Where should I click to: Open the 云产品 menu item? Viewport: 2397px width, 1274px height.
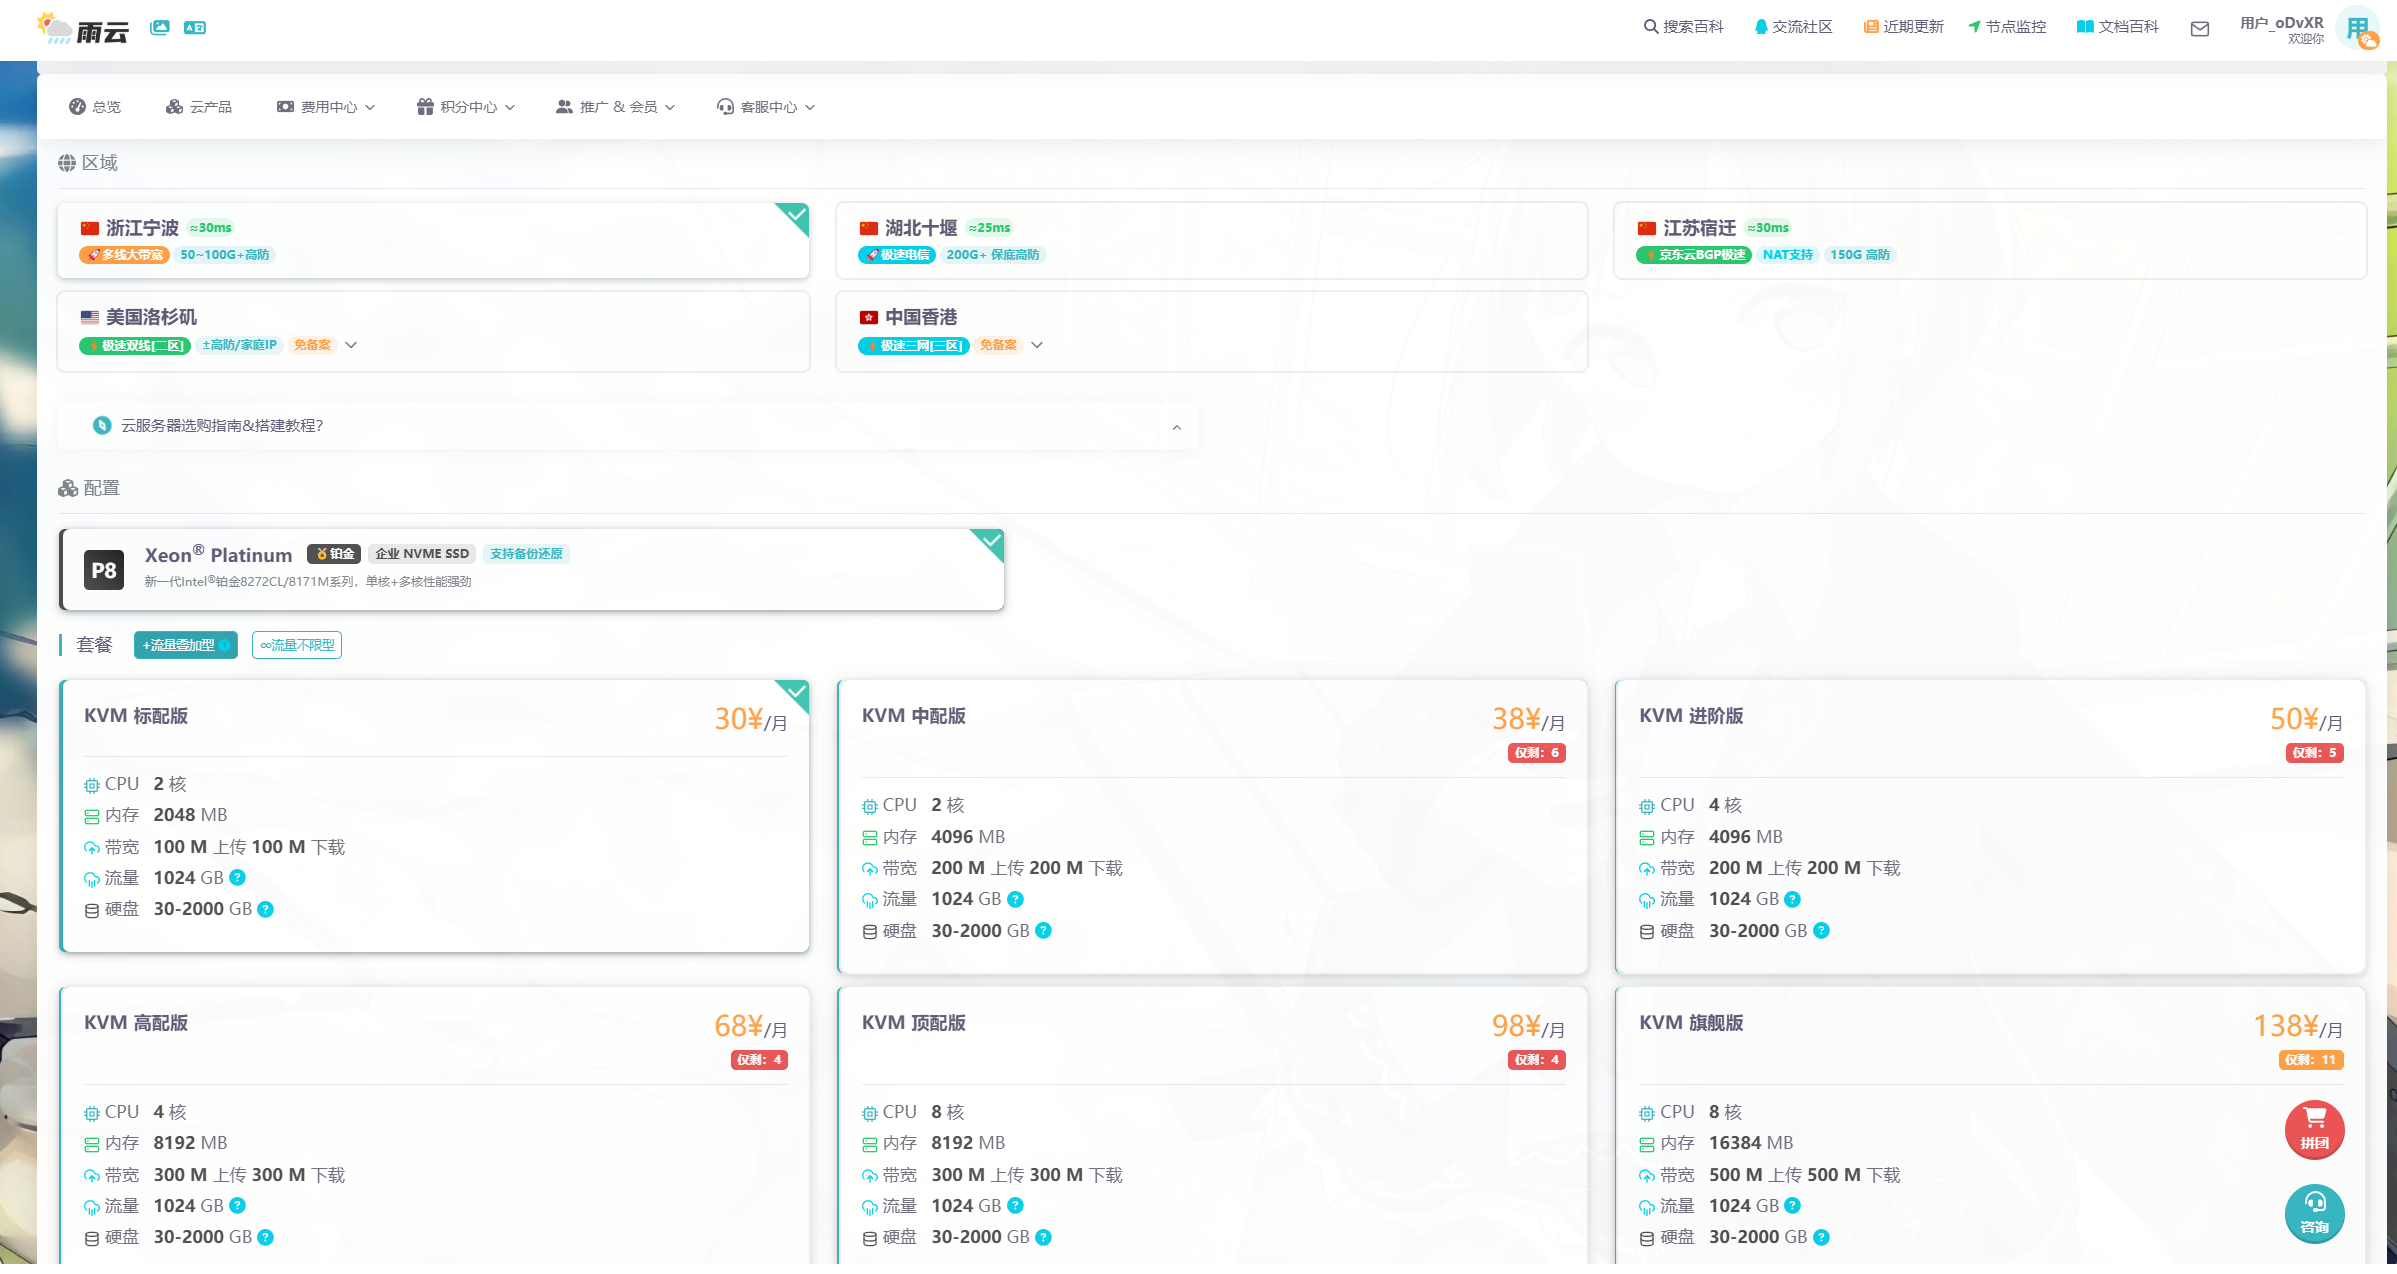click(199, 107)
